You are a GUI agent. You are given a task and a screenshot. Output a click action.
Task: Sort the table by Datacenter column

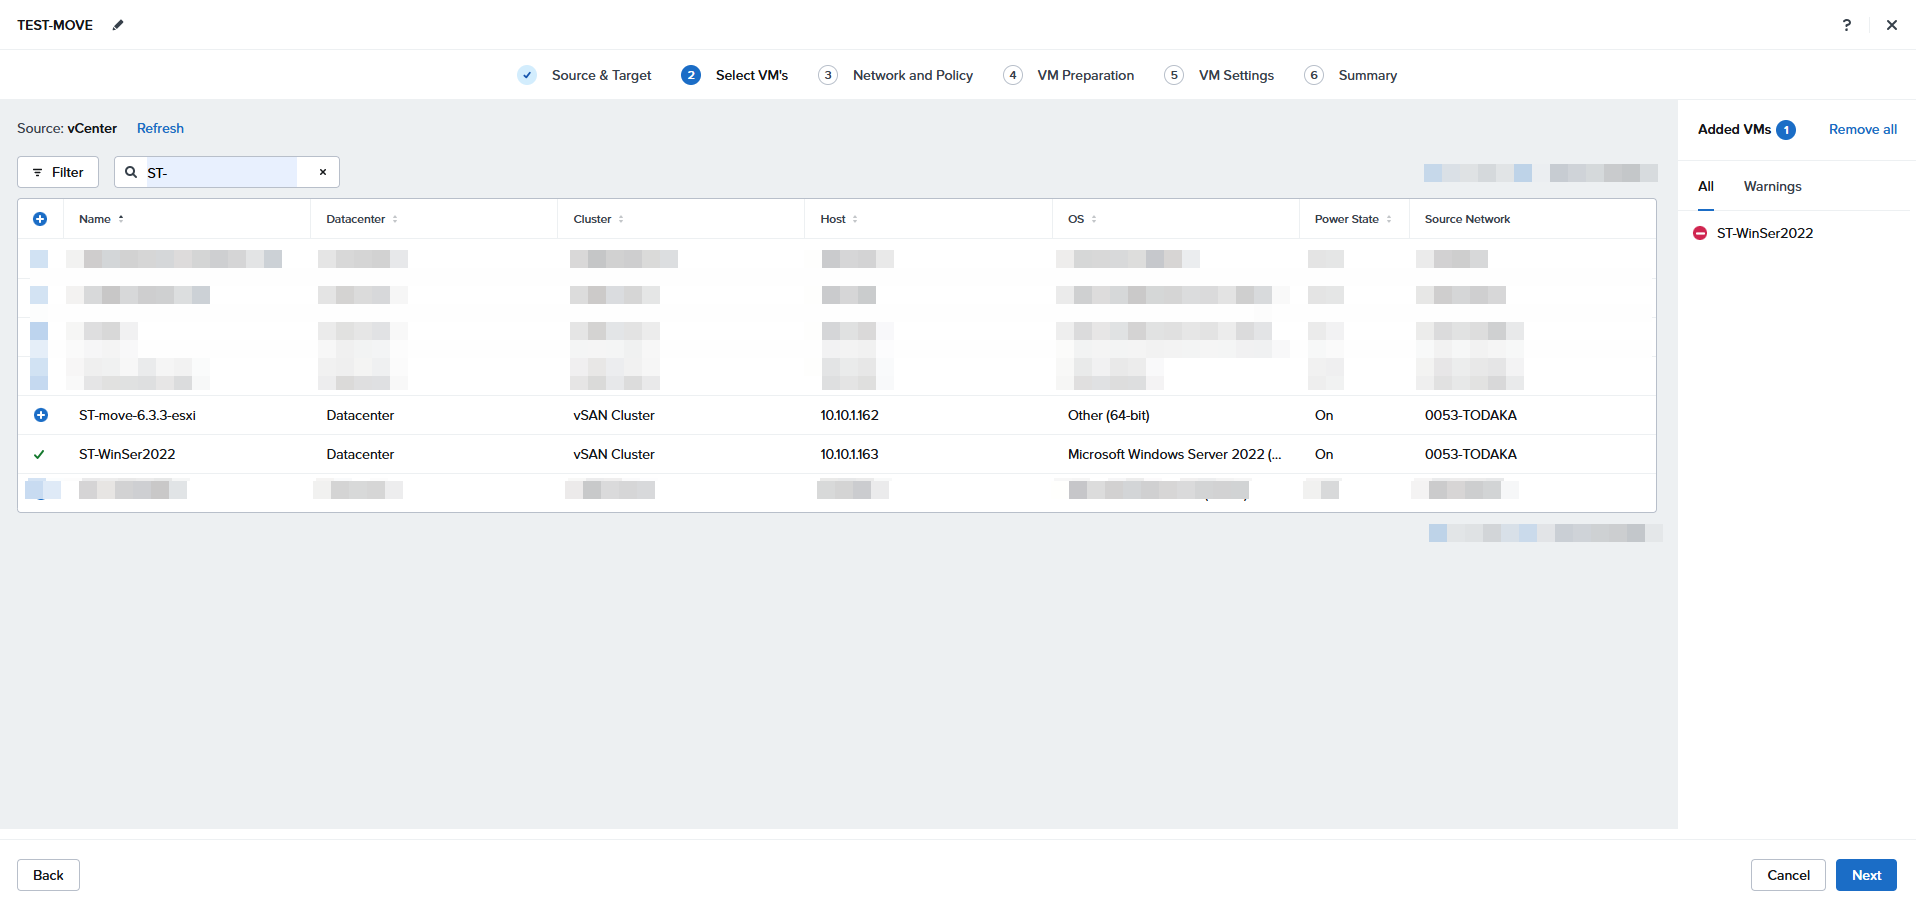coord(362,219)
